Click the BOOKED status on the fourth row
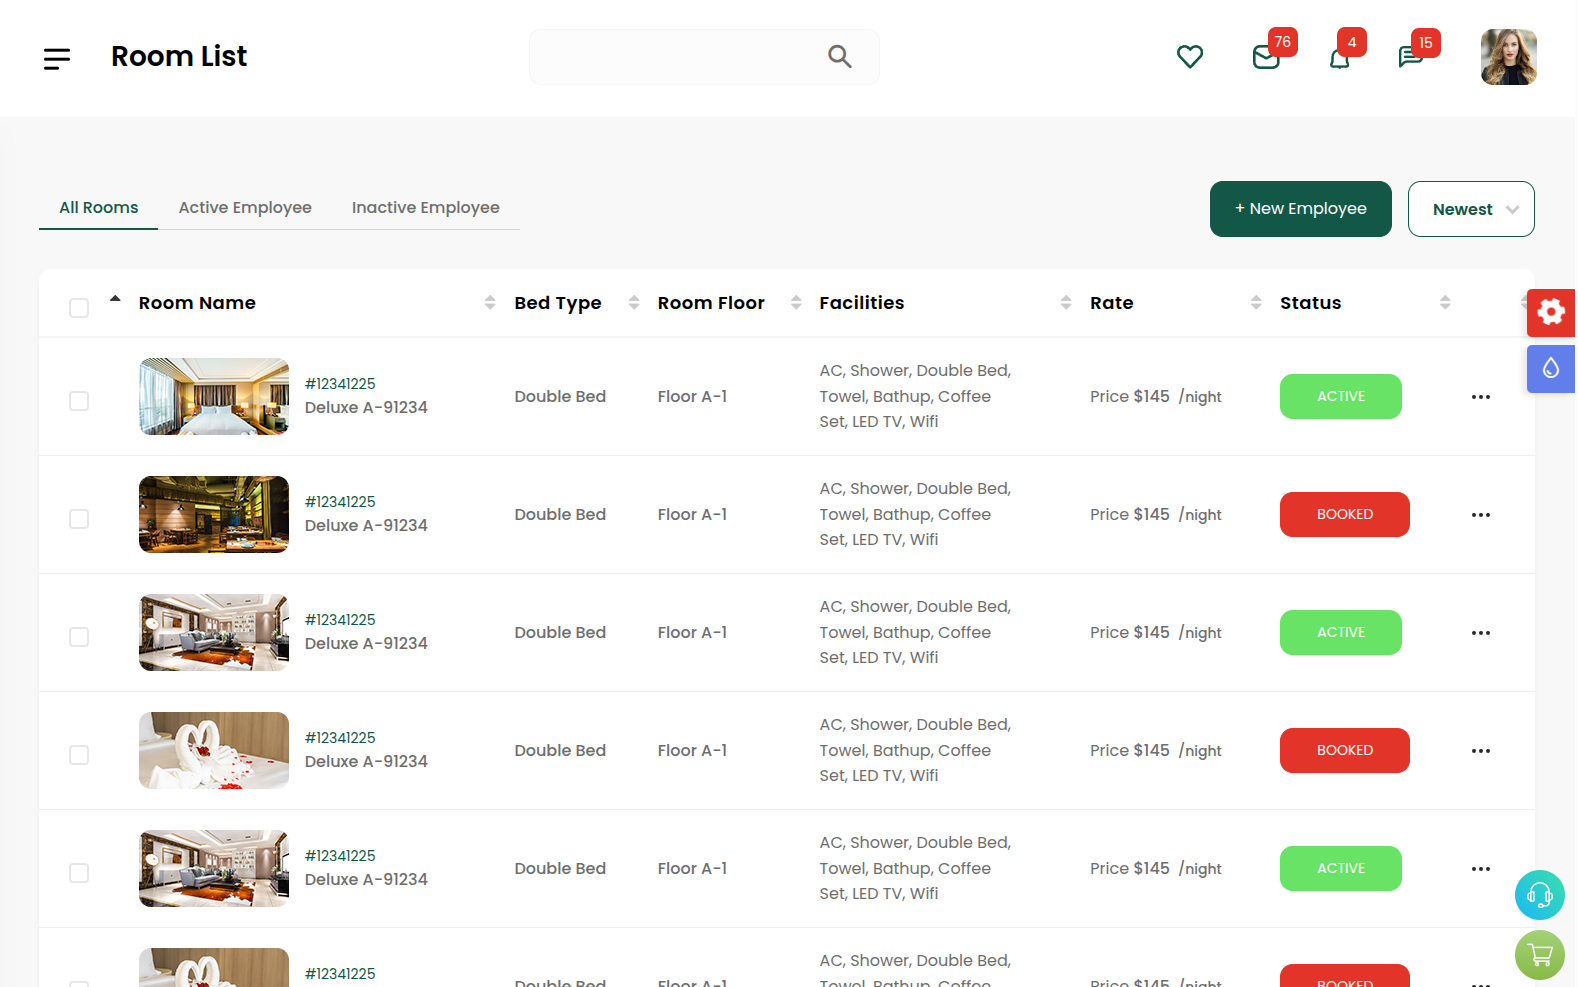1578x987 pixels. pyautogui.click(x=1345, y=751)
